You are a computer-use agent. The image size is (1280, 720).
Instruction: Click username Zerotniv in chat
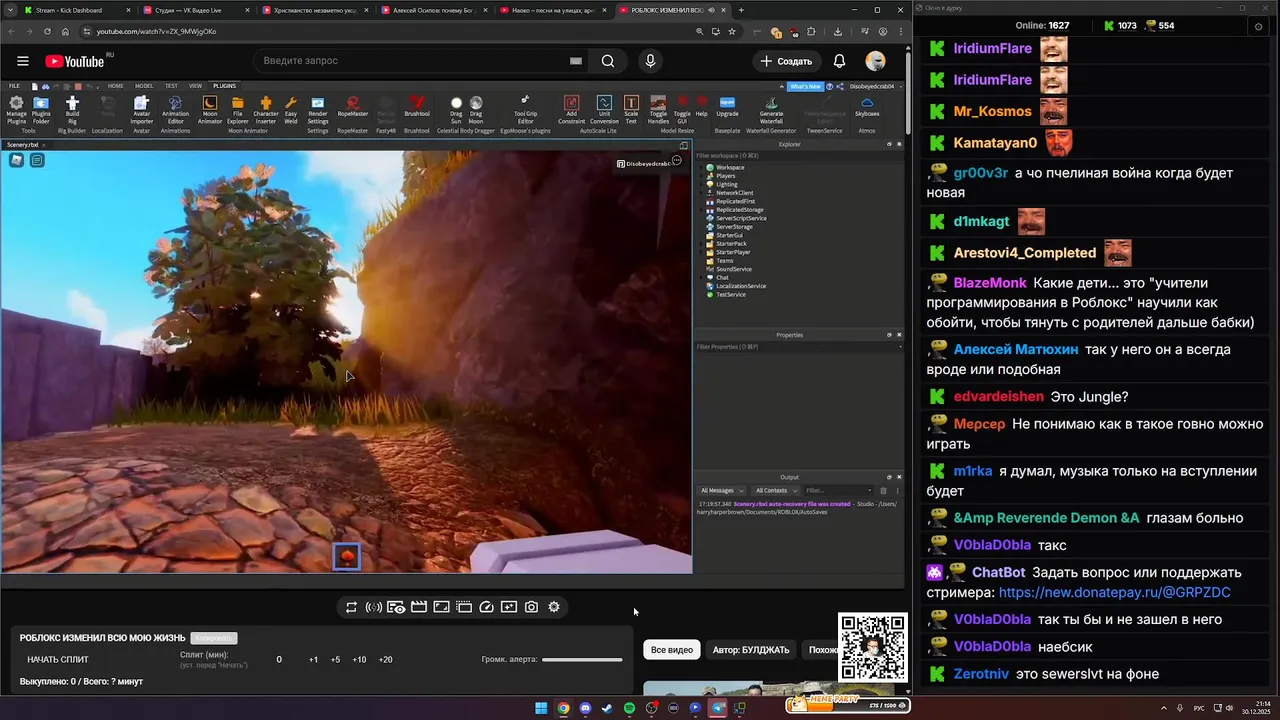coord(981,674)
